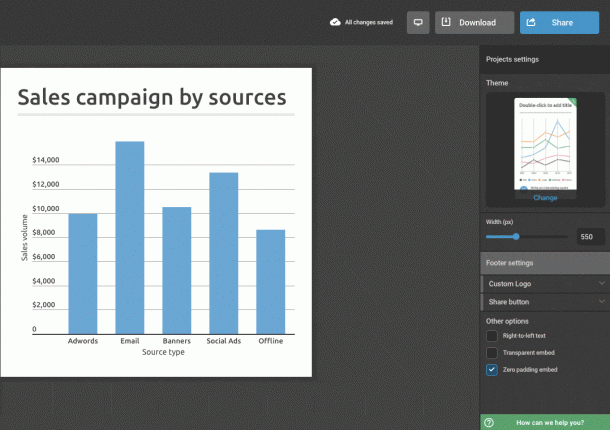
Task: Click the Email bar in the chart
Action: 130,237
